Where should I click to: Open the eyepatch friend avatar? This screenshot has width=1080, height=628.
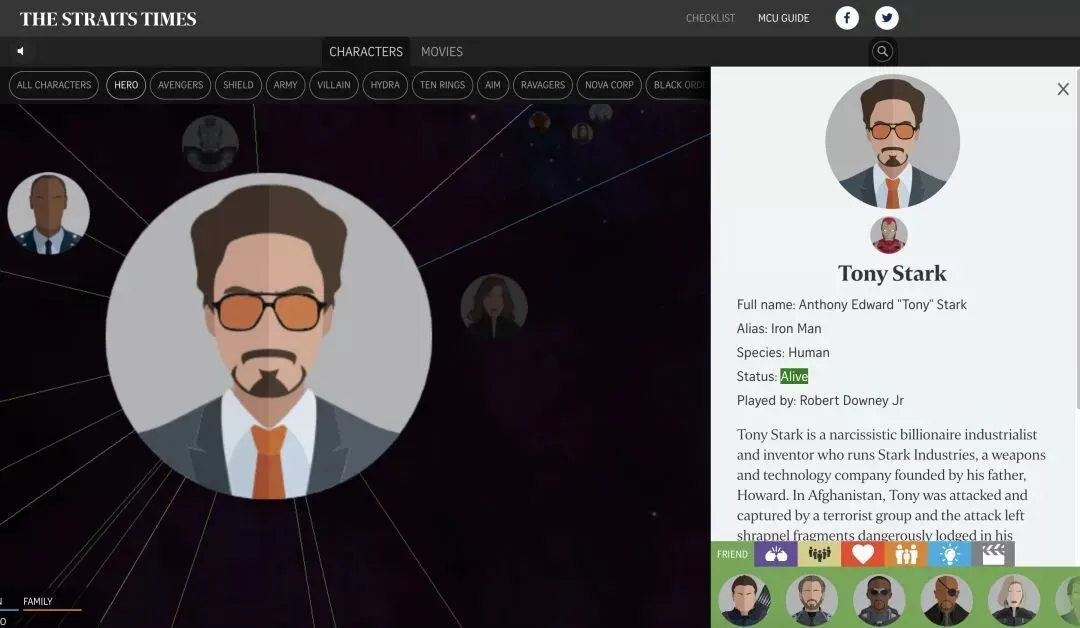point(947,600)
